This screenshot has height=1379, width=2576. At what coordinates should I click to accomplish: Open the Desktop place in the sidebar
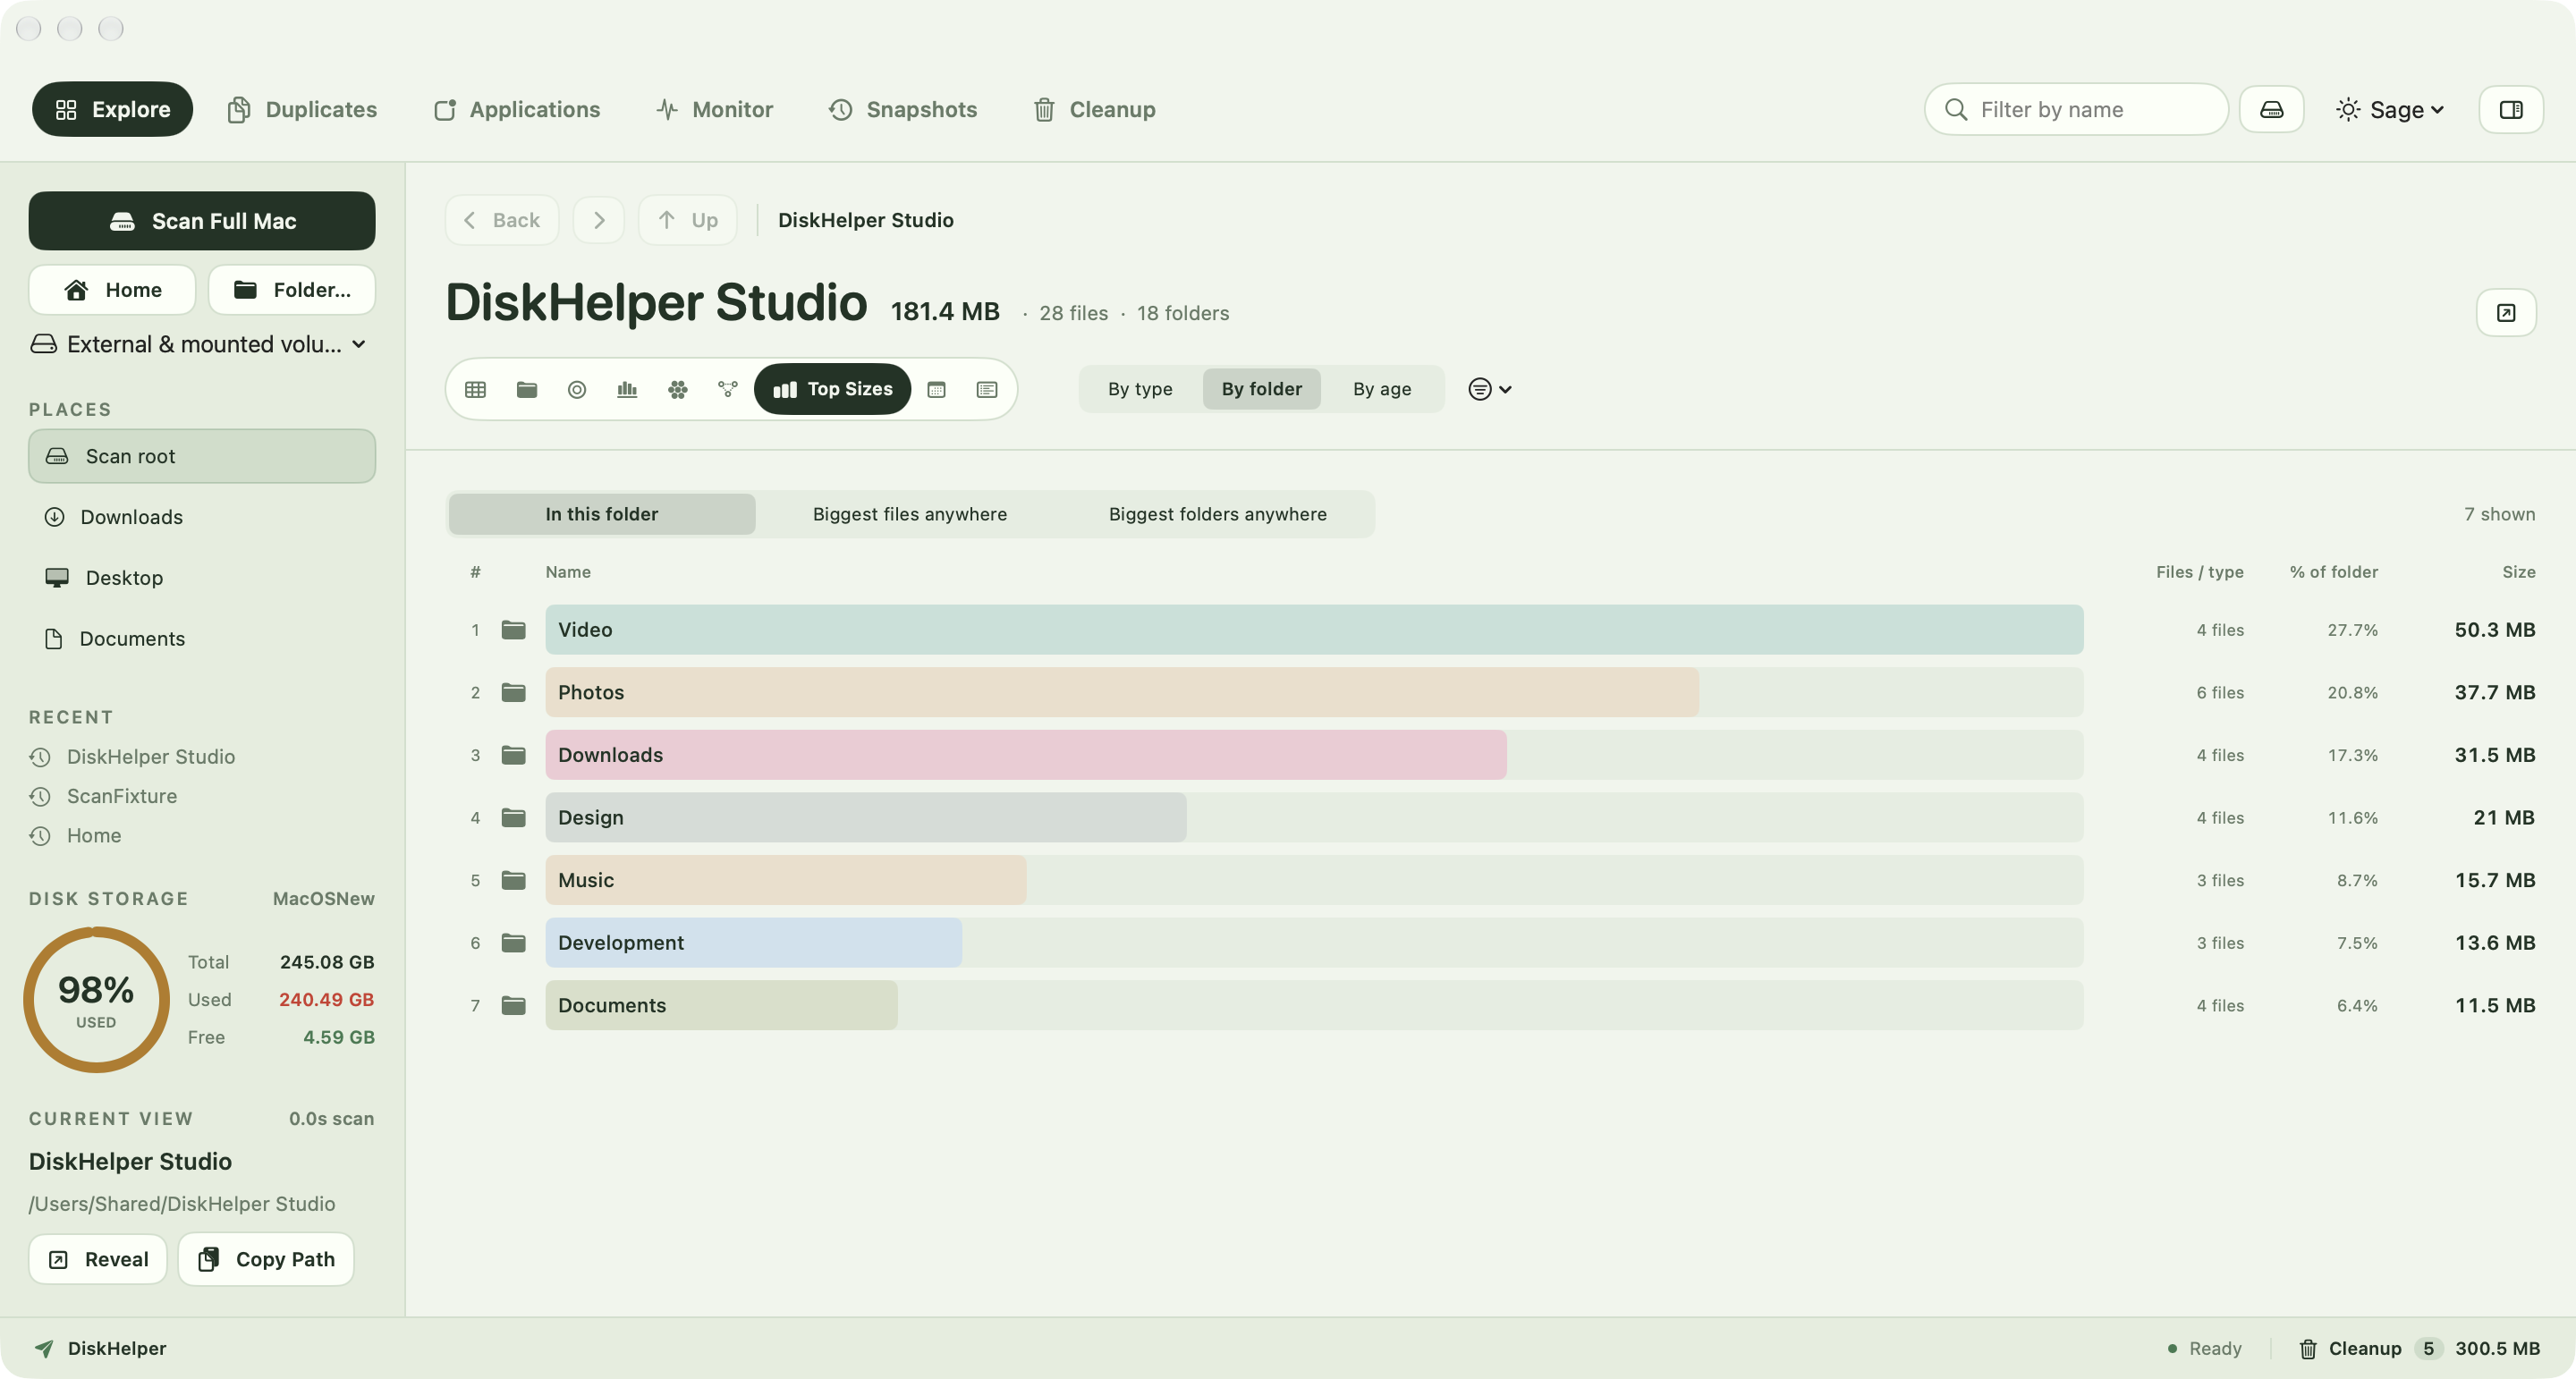[202, 578]
